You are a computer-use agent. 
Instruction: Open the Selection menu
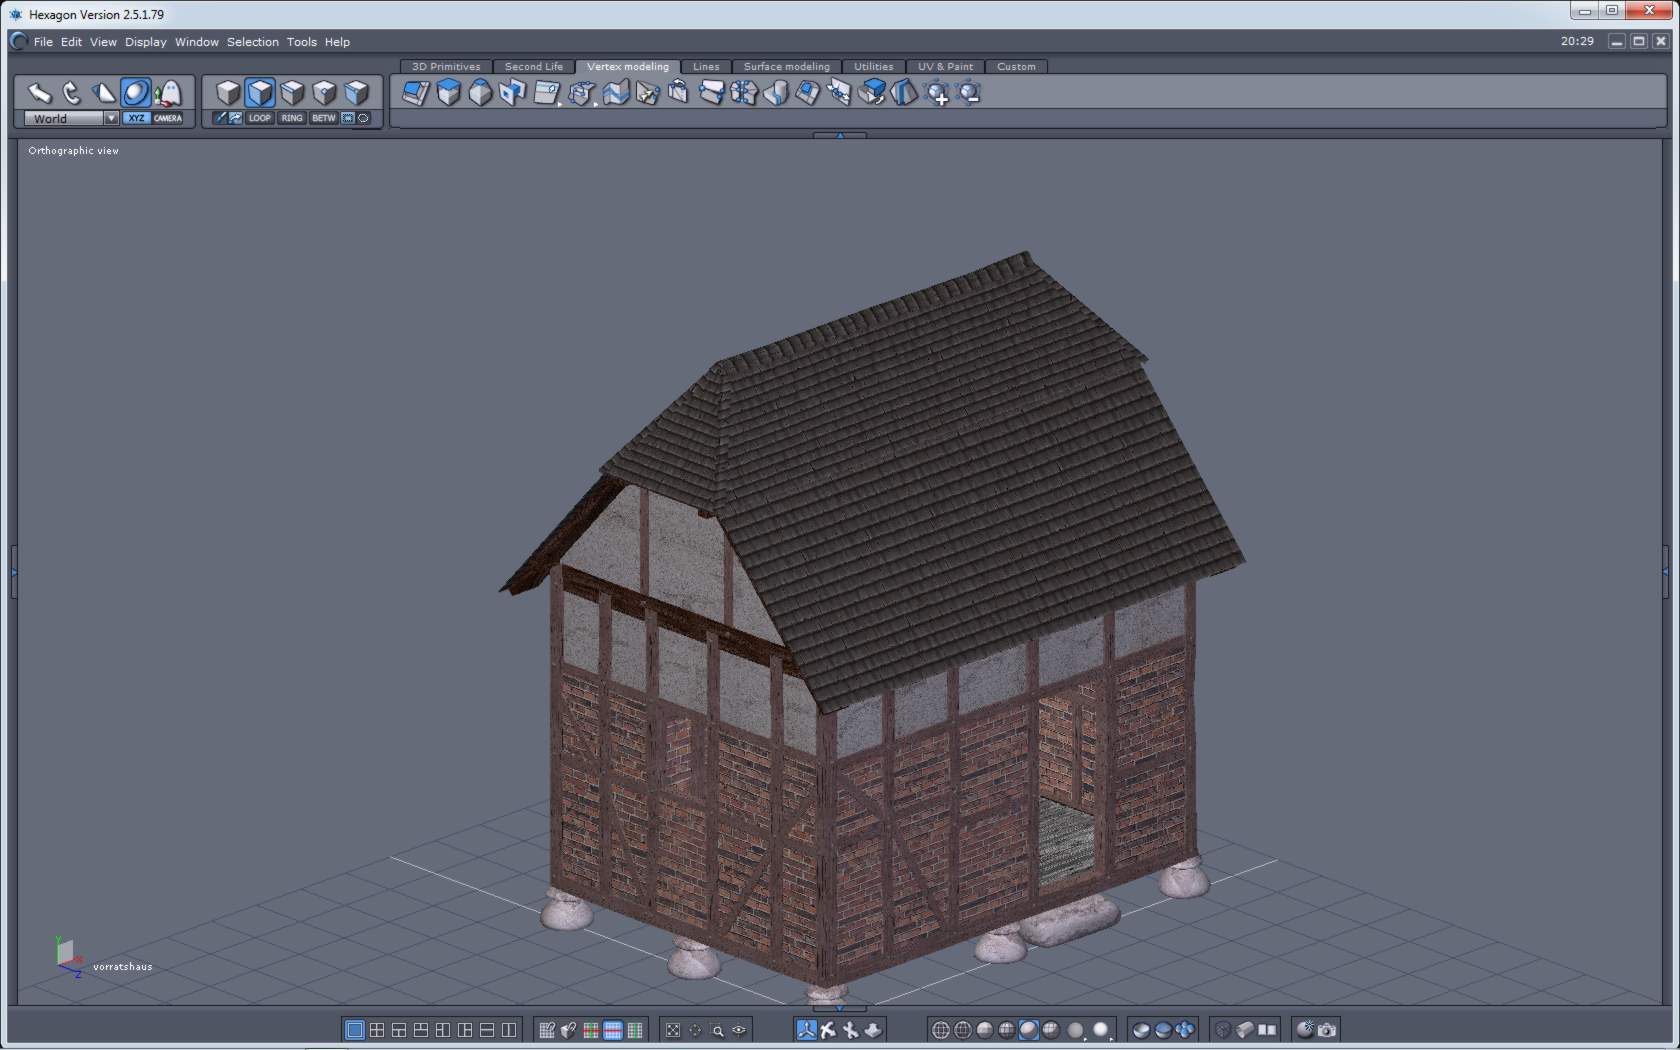click(252, 42)
